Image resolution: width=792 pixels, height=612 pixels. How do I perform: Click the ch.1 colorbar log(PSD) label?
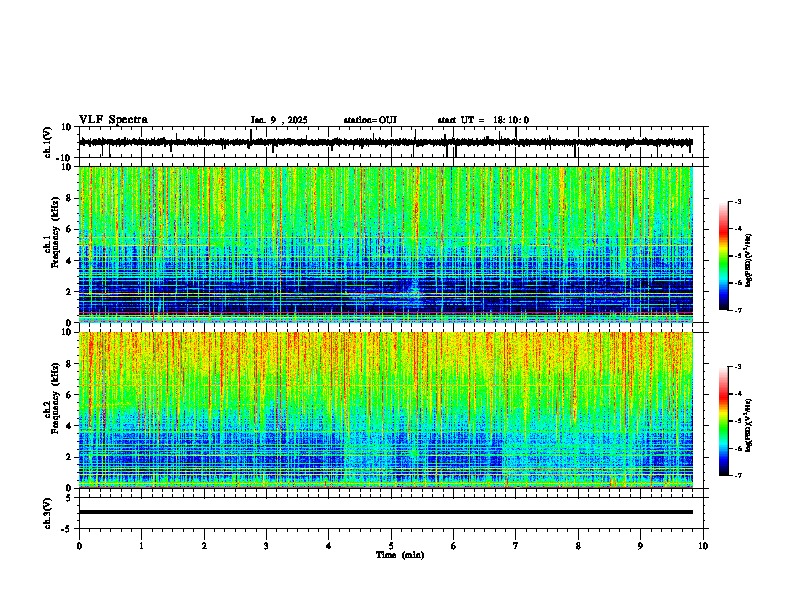click(749, 261)
